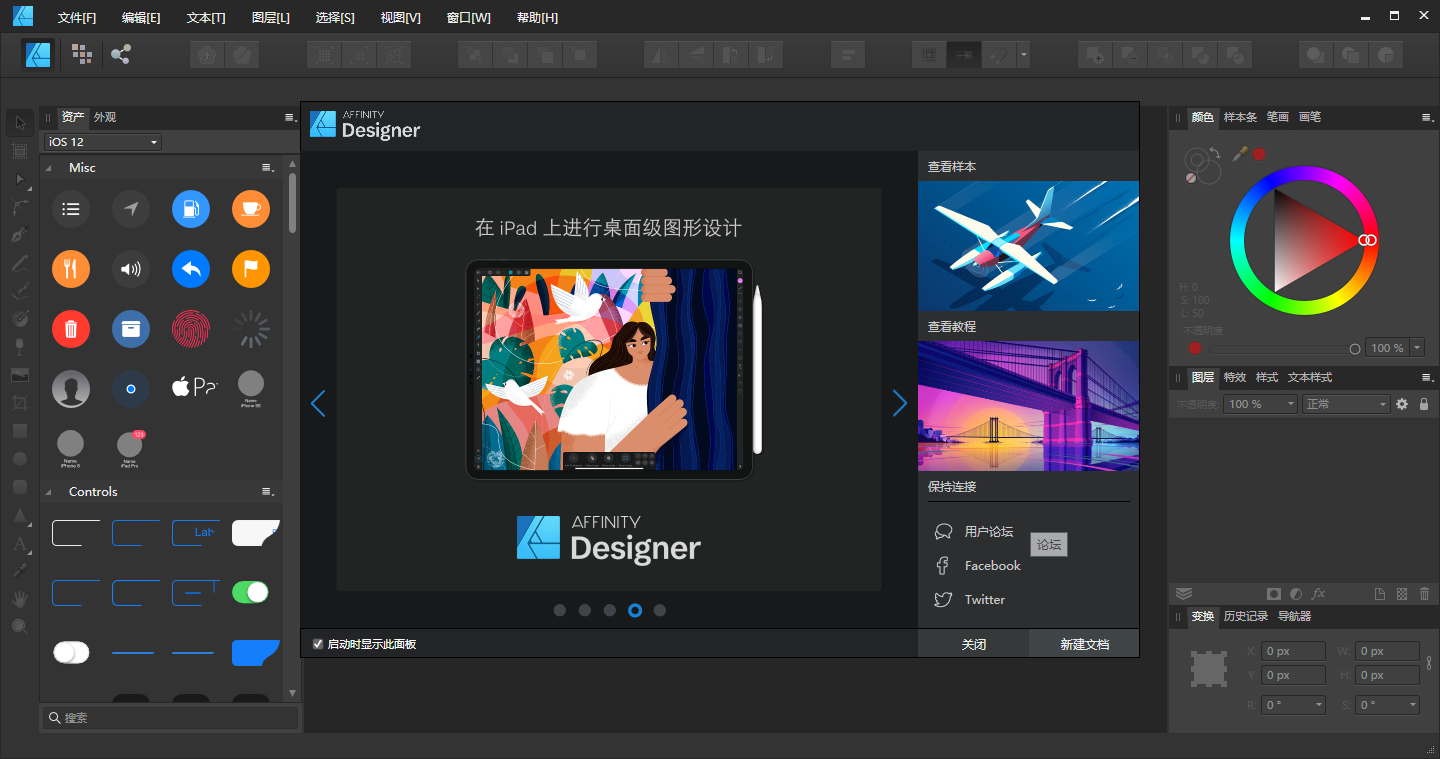Open layer opacity 100 % dropdown
1440x759 pixels.
pos(1262,404)
